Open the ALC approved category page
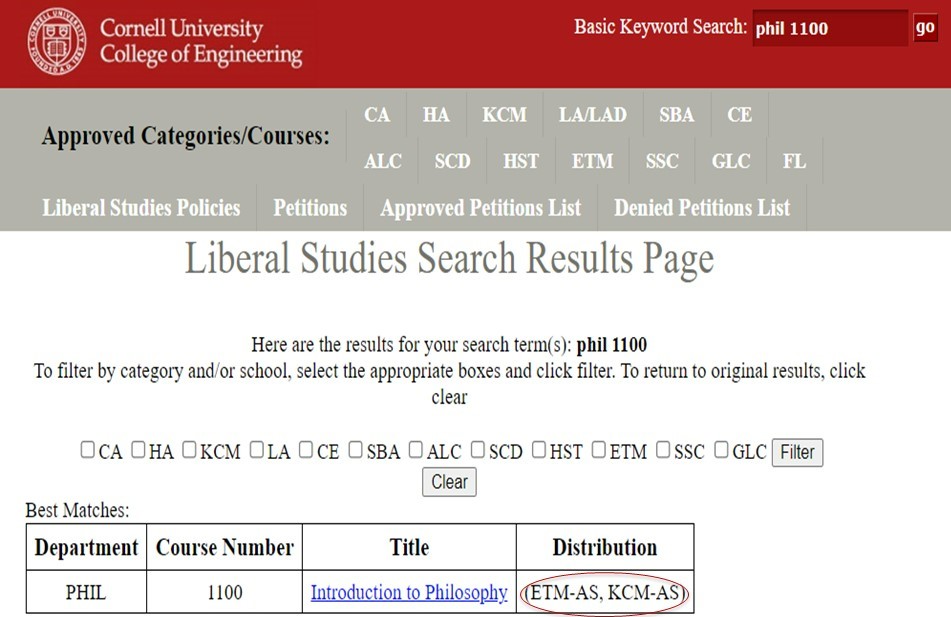This screenshot has height=617, width=951. click(383, 161)
